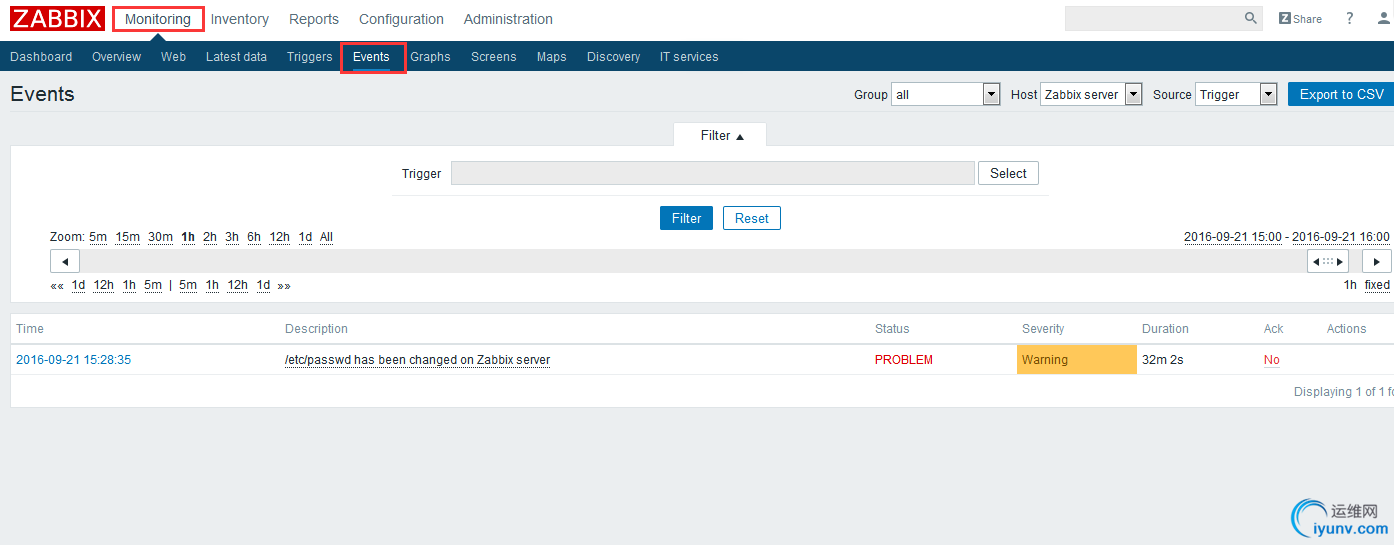Apply the blue Filter button

point(686,218)
